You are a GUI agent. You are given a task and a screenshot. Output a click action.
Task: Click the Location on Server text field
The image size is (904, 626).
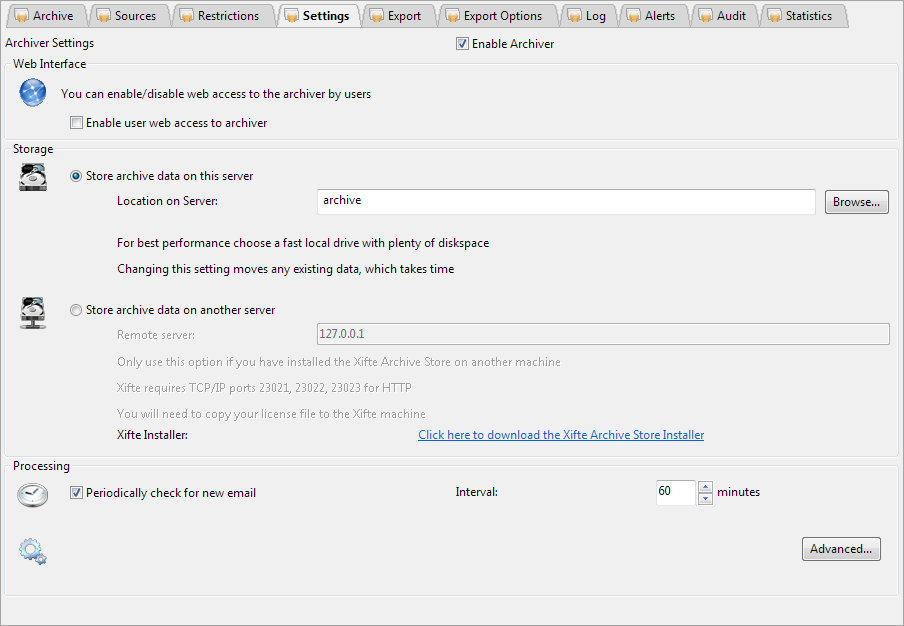tap(566, 201)
